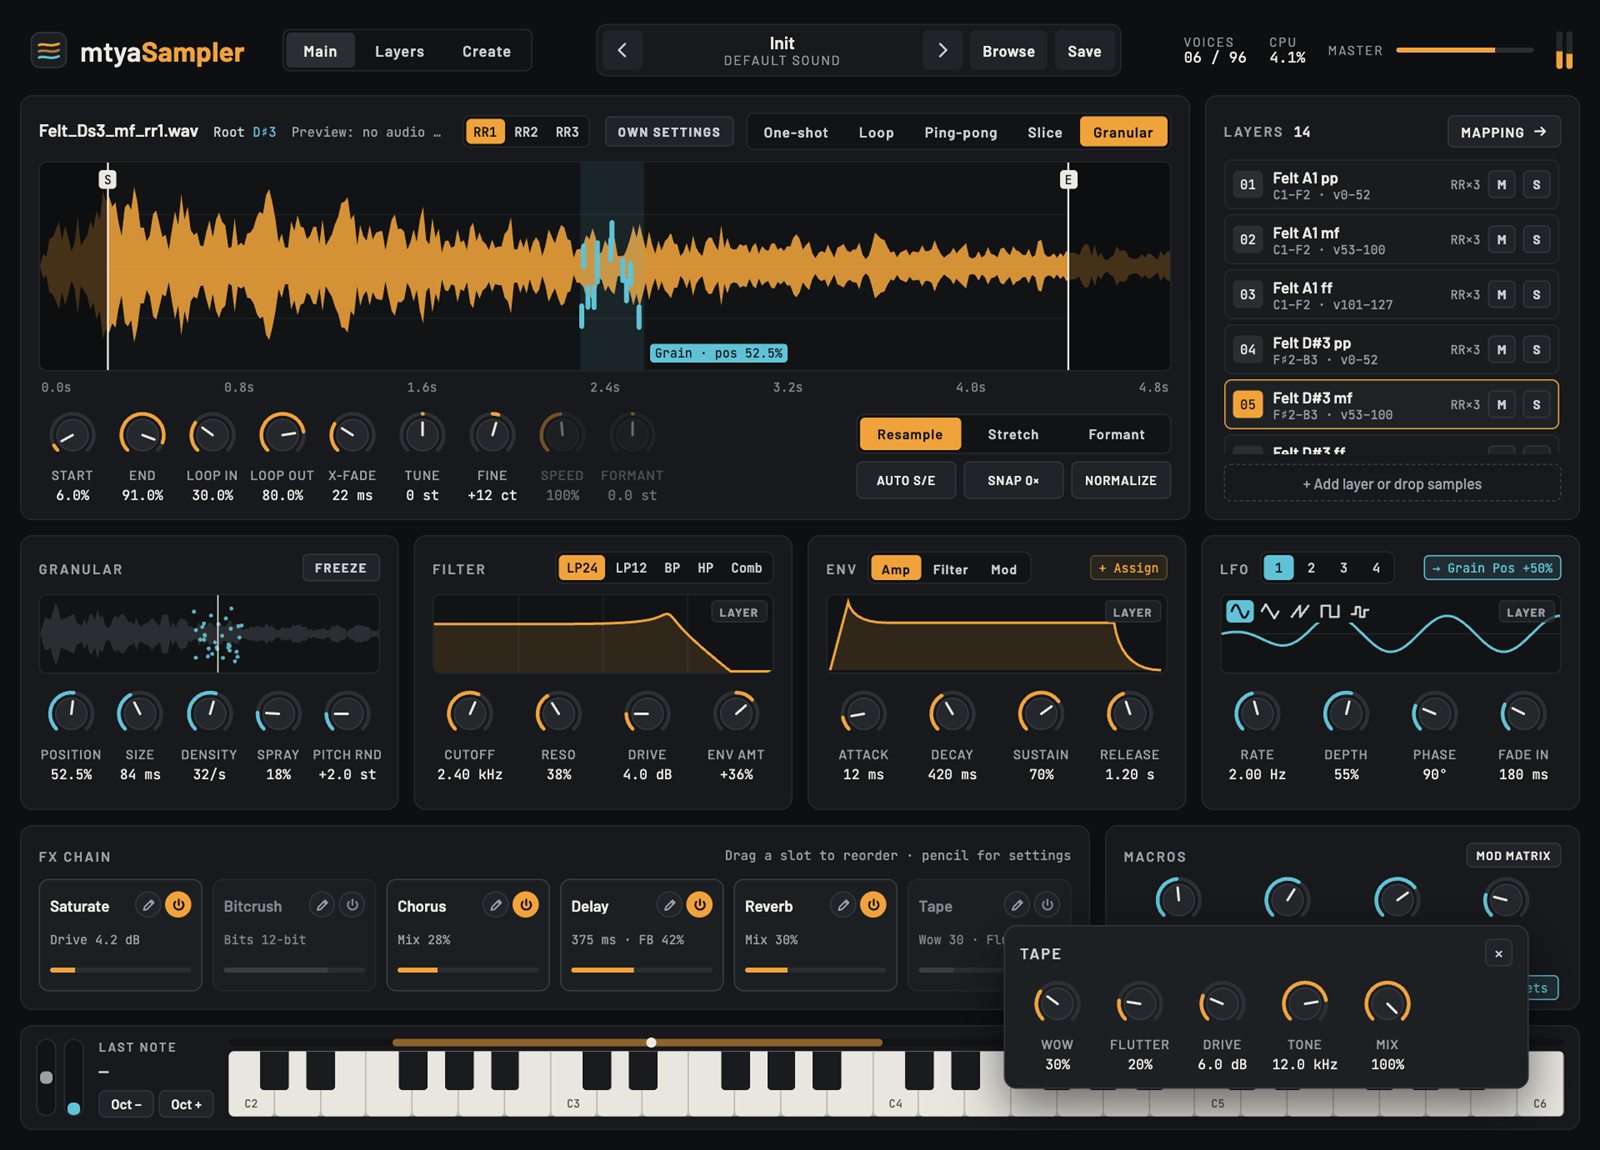Screen dimensions: 1600x1150
Task: Choose the LP12 filter type
Action: (x=631, y=568)
